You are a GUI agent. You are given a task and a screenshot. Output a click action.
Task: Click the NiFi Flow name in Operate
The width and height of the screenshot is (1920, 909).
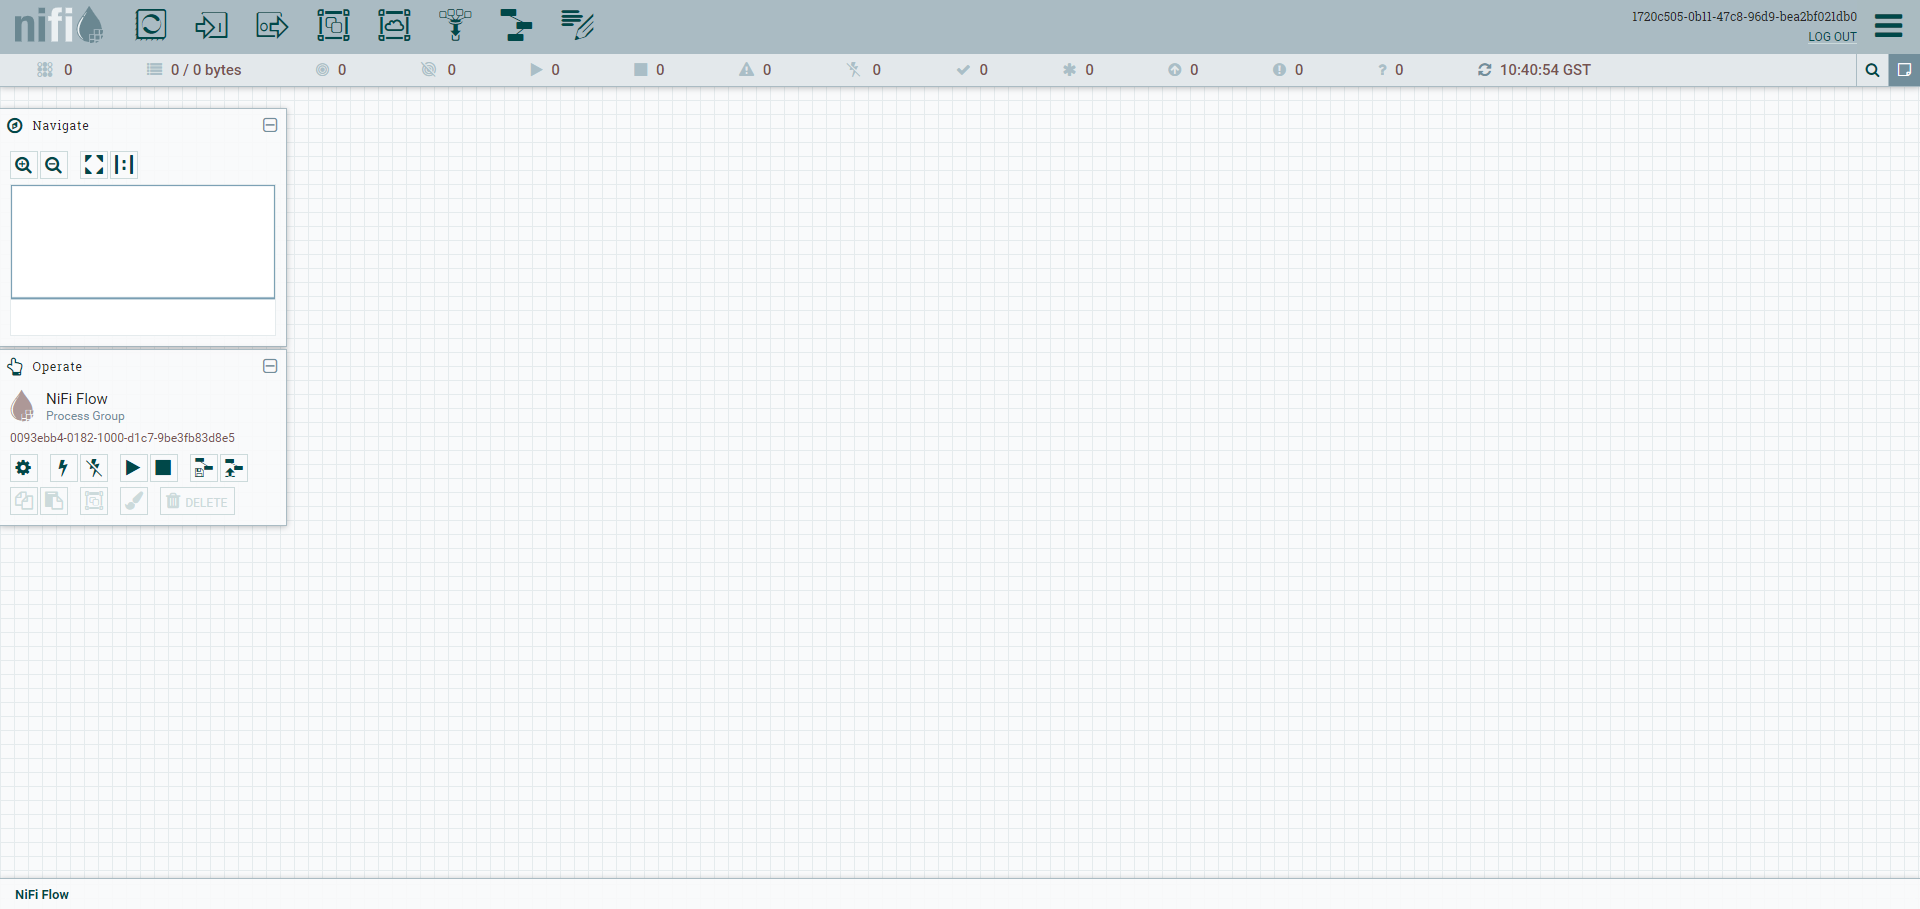coord(77,399)
